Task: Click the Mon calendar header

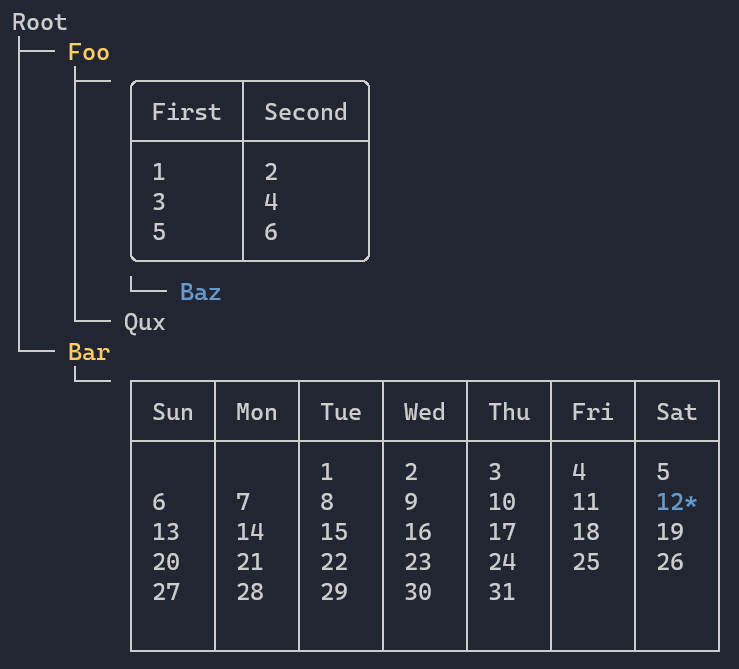Action: tap(257, 412)
